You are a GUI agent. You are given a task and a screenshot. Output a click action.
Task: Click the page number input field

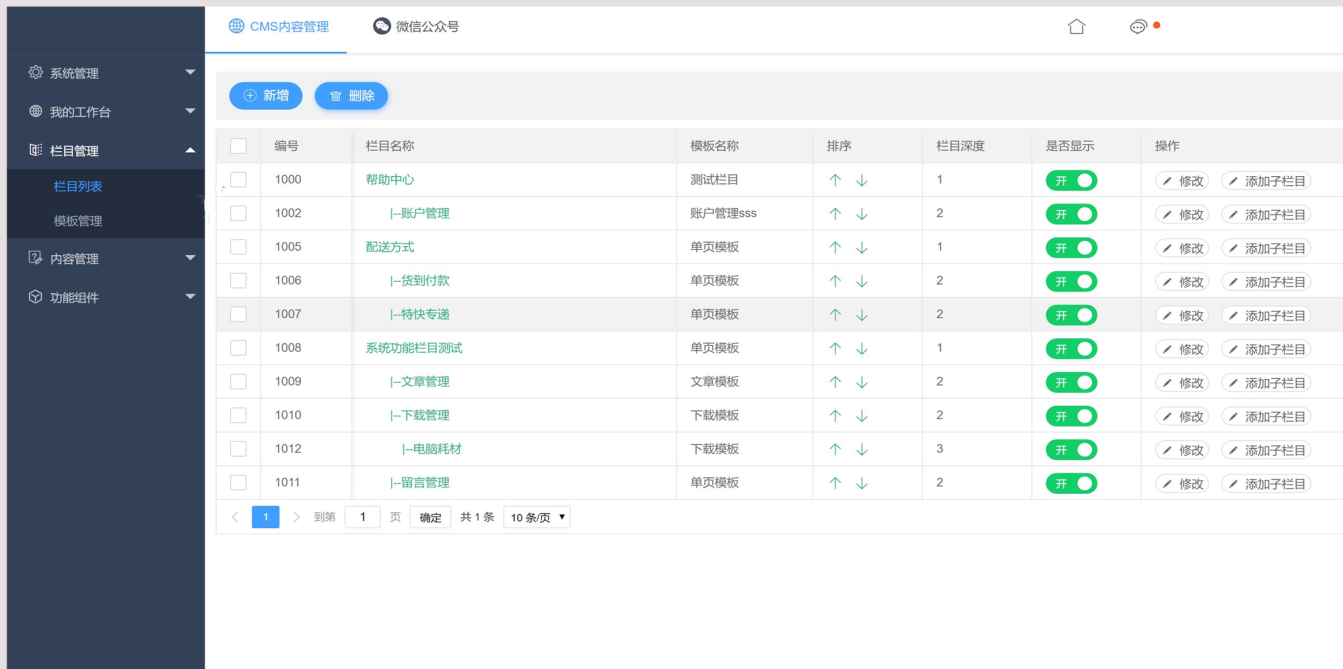click(x=362, y=517)
